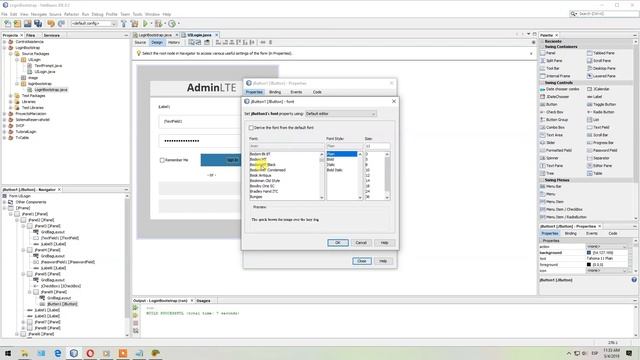Click the font size input field
This screenshot has height=360, width=640.
pyautogui.click(x=377, y=146)
